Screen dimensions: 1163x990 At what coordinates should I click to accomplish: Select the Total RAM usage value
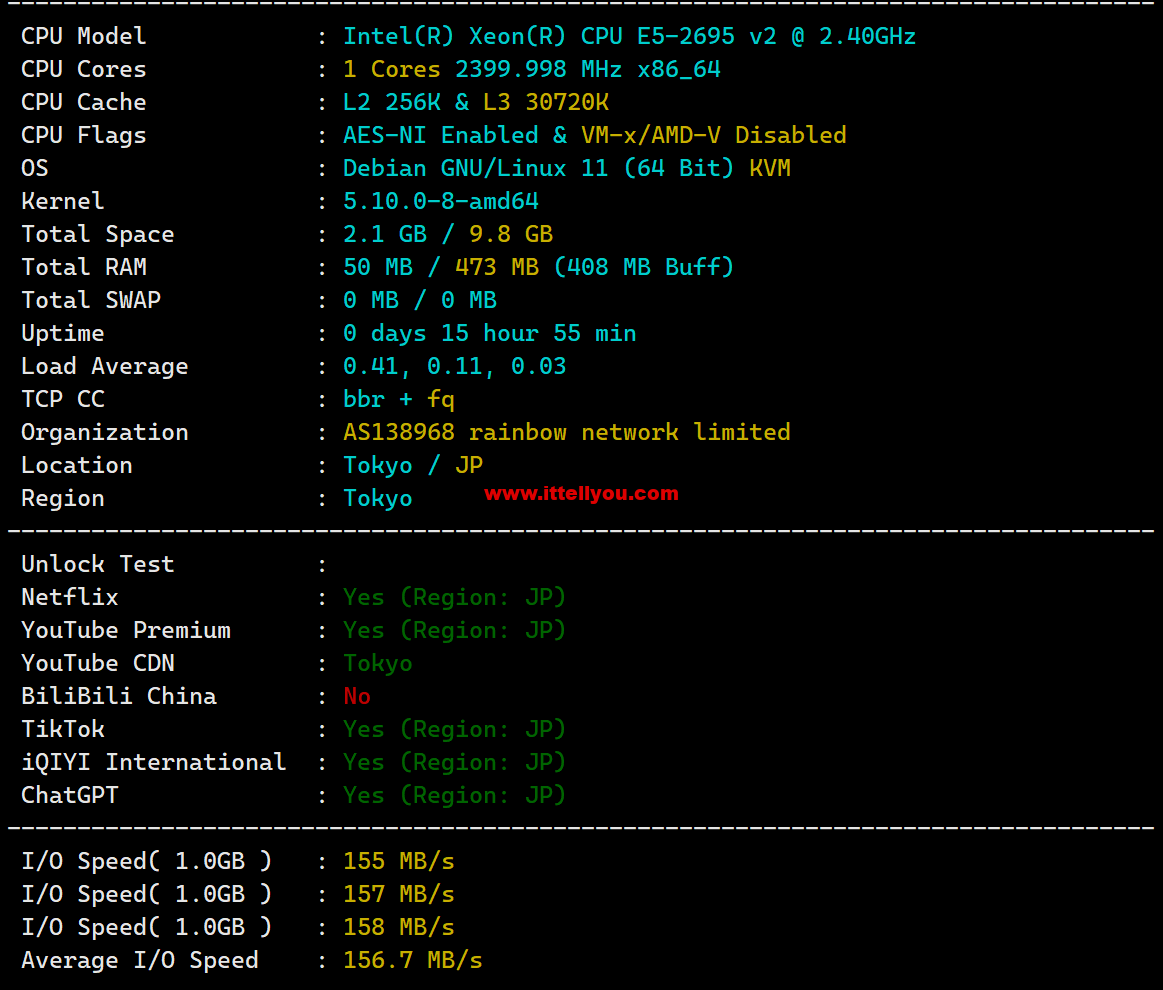[x=538, y=267]
